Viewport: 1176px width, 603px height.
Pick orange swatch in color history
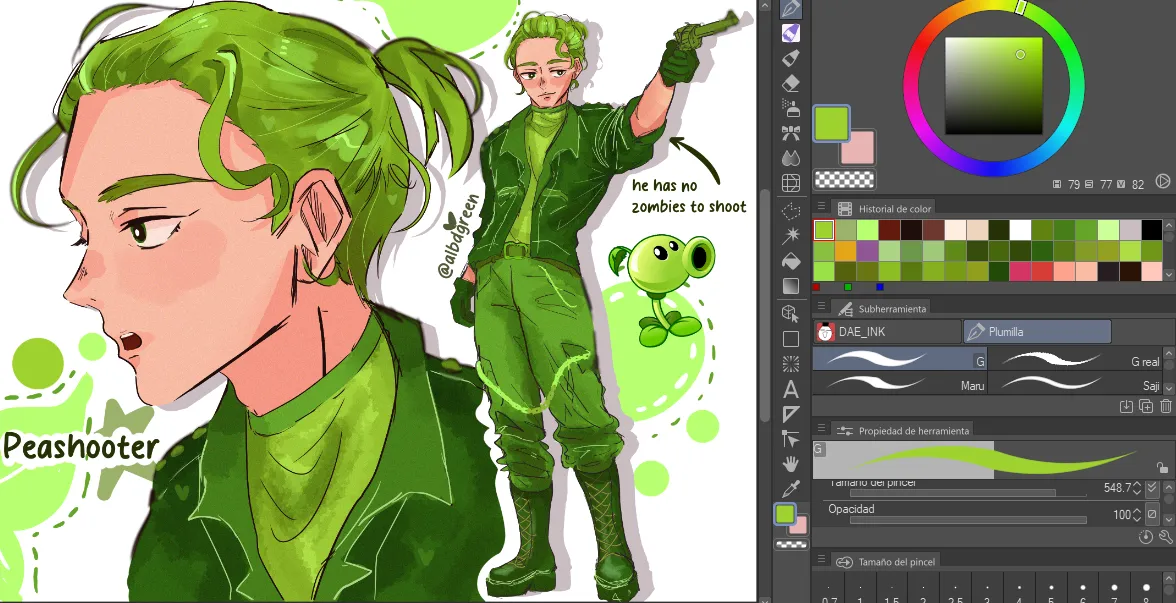tap(845, 250)
